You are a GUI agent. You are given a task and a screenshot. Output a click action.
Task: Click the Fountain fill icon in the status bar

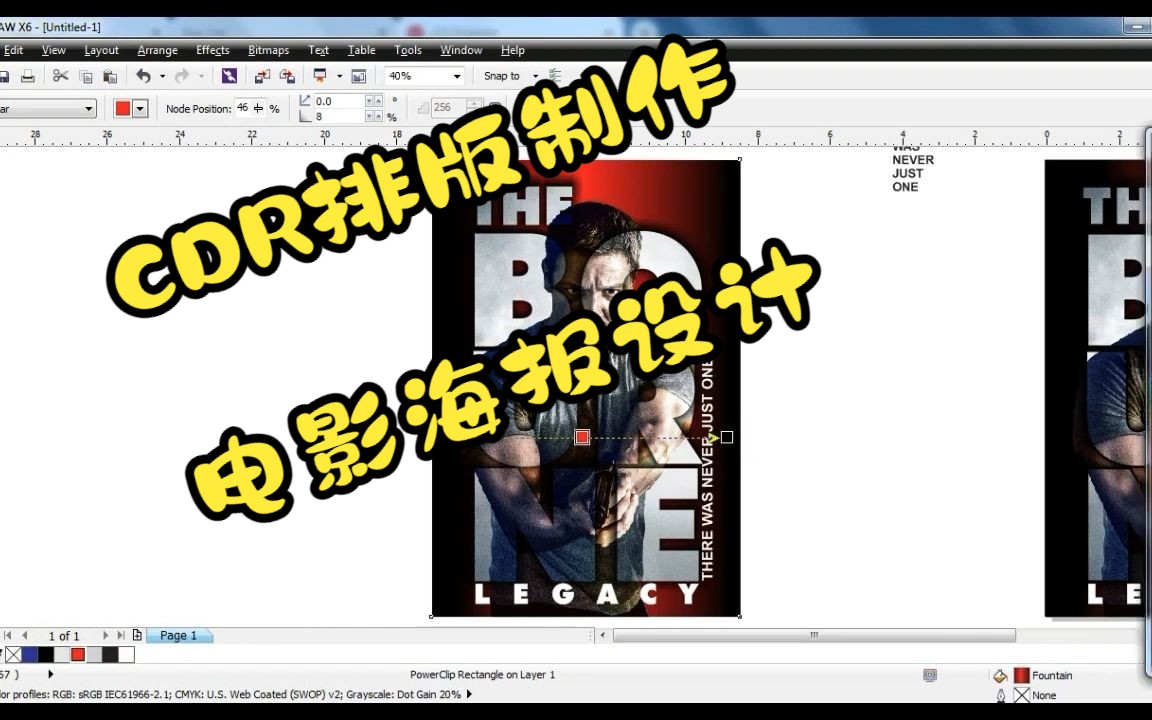[1021, 675]
